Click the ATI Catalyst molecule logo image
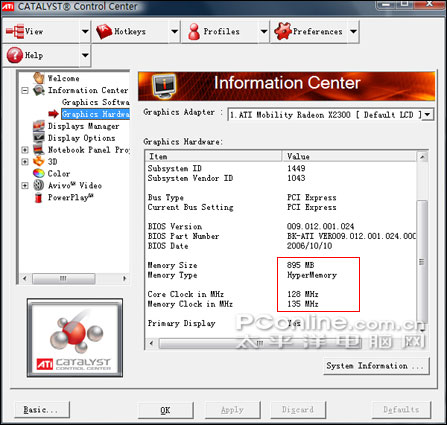This screenshot has width=447, height=425. [x=75, y=338]
